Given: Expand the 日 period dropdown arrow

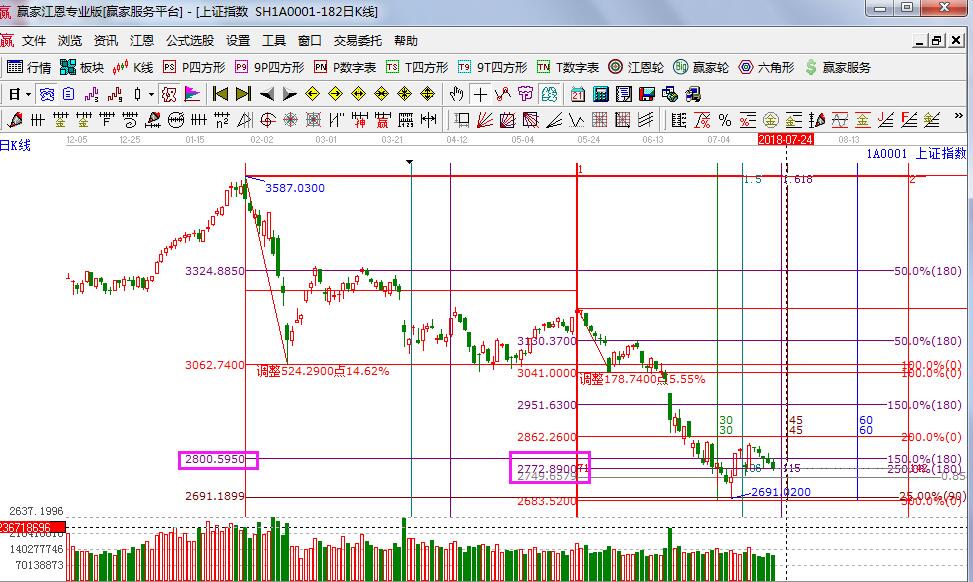Looking at the screenshot, I should (29, 94).
